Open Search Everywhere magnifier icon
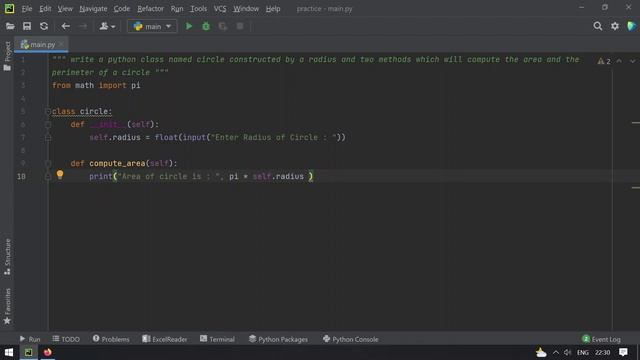 598,27
